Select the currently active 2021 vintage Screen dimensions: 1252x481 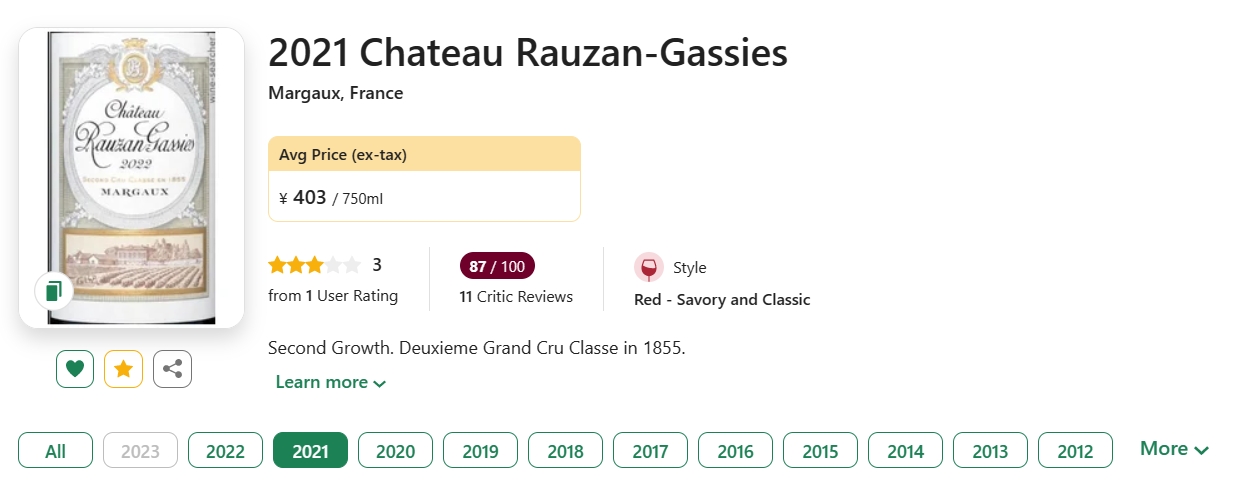[310, 450]
